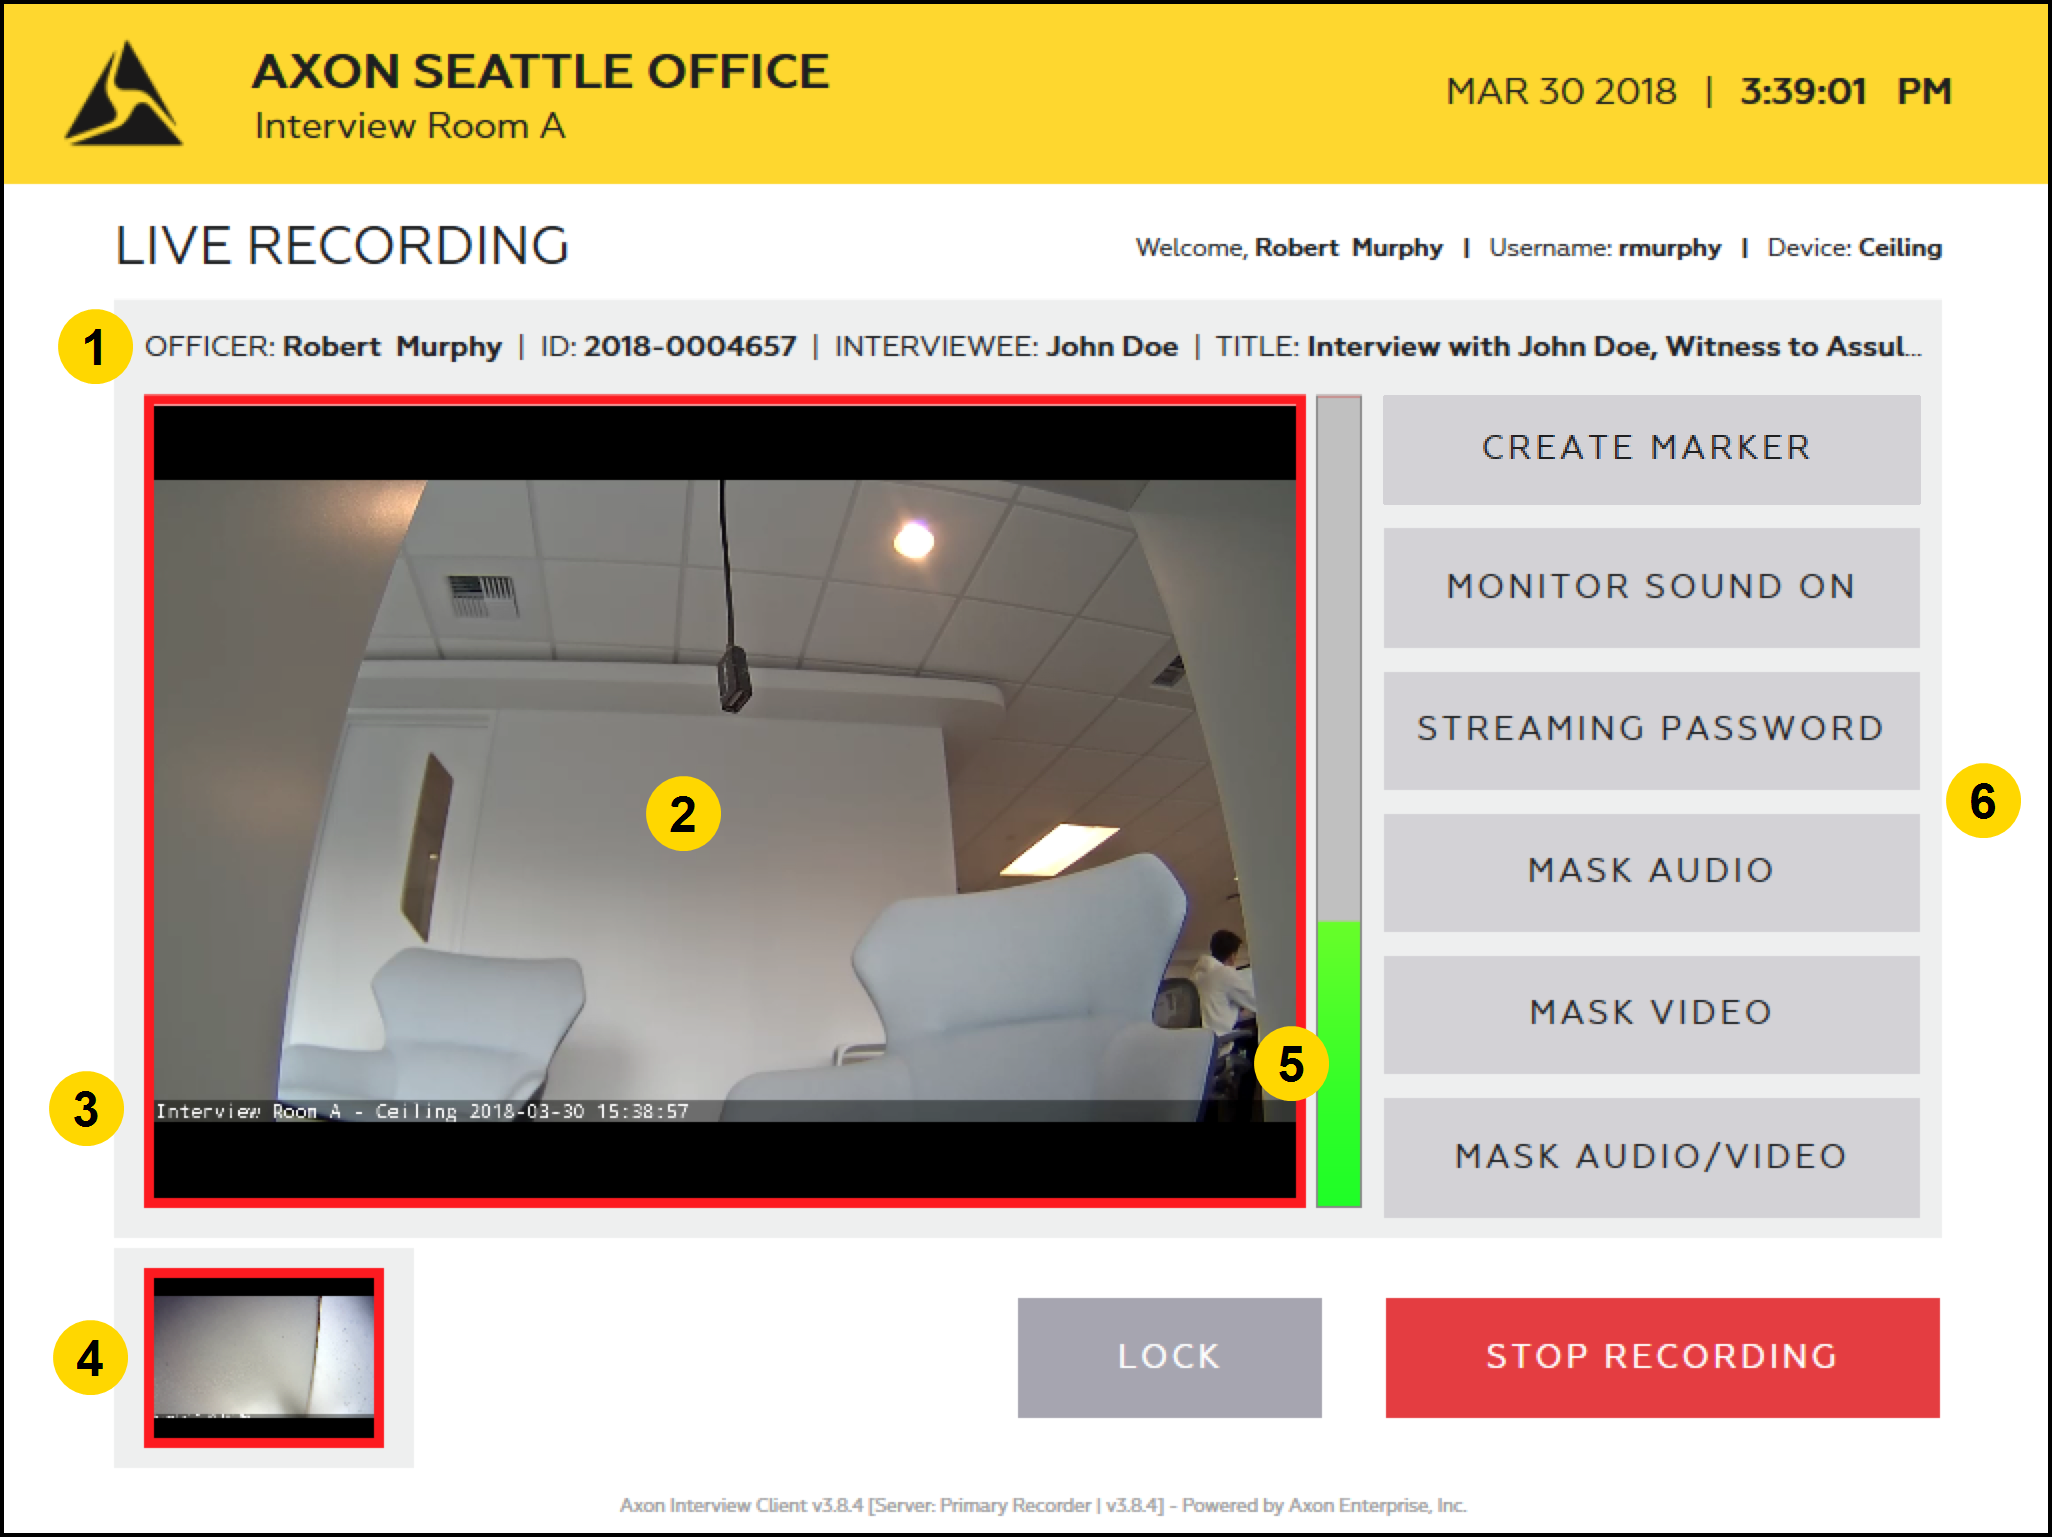Click the Axon triangle logo

pyautogui.click(x=124, y=96)
